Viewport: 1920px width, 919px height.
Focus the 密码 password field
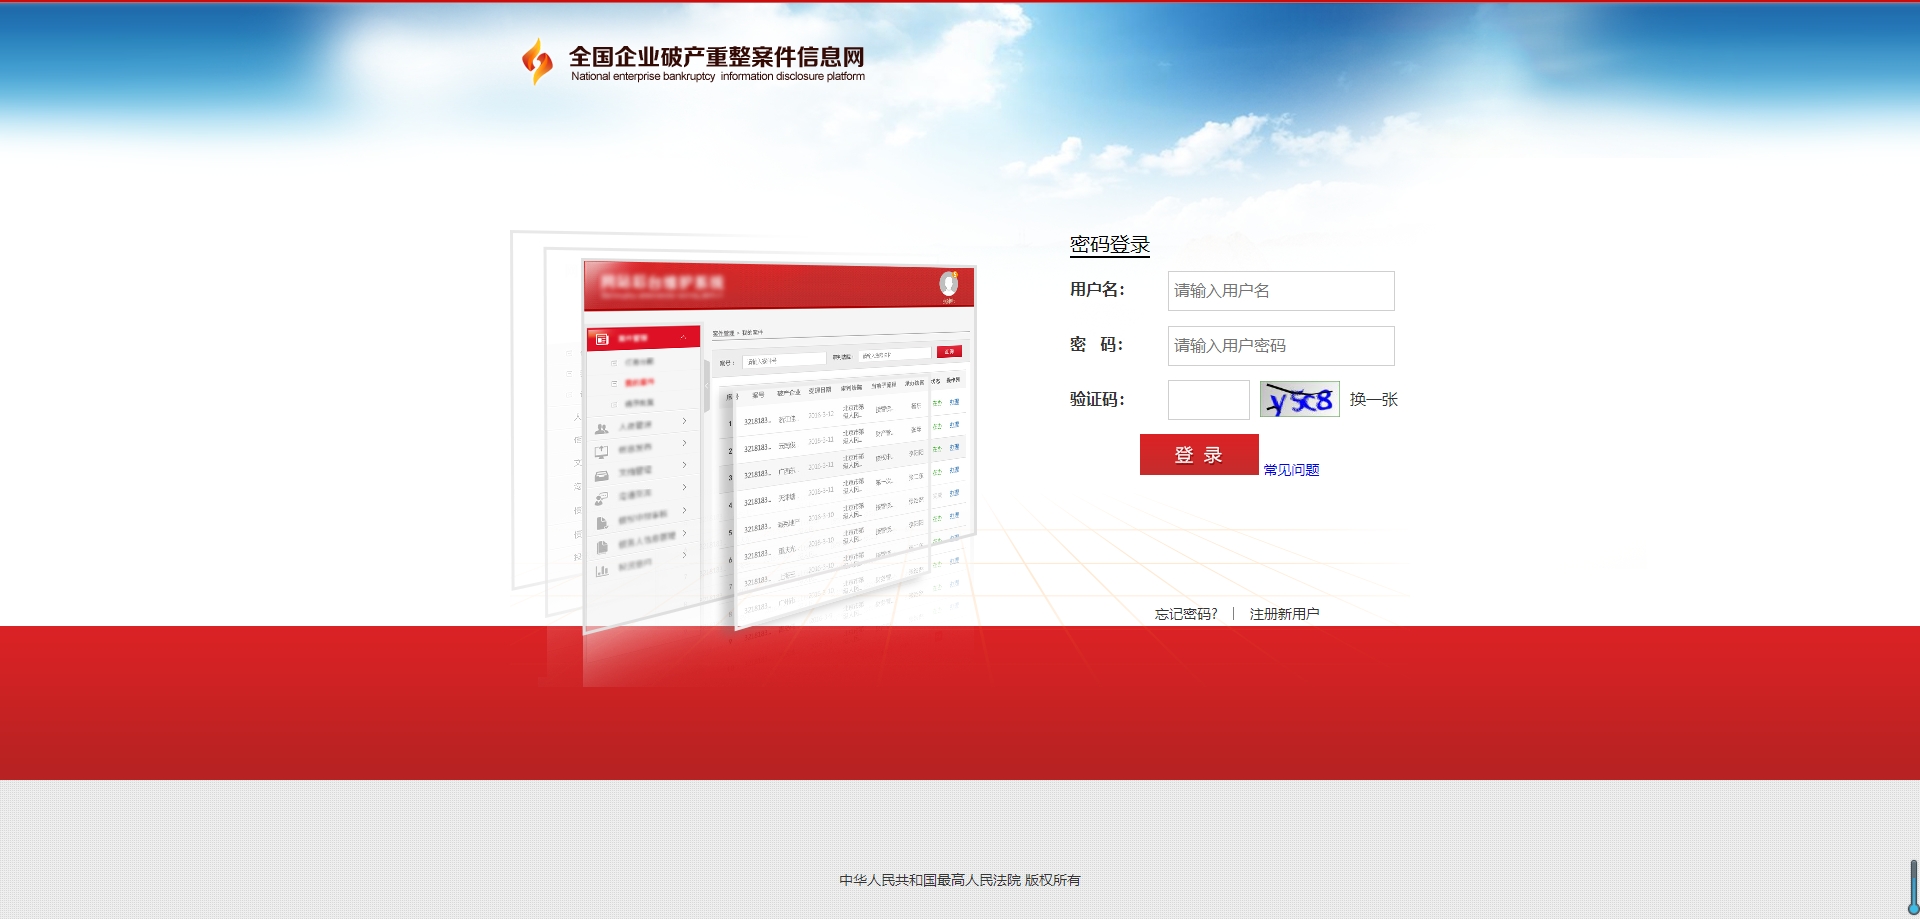(x=1280, y=346)
